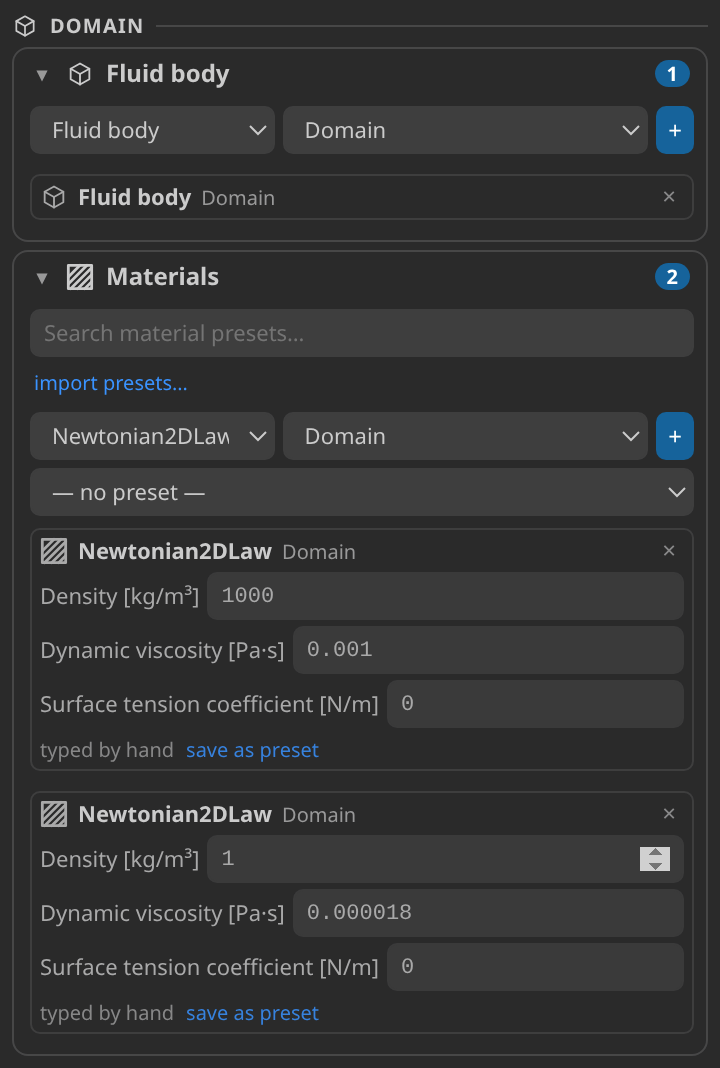The image size is (720, 1068).
Task: Click the Fluid body count badge 1
Action: point(672,74)
